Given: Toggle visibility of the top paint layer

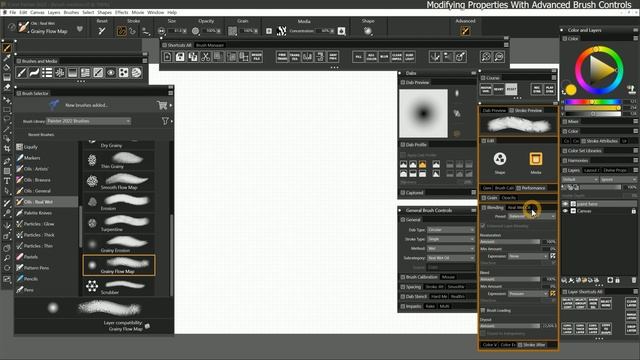Looking at the screenshot, I should [565, 204].
